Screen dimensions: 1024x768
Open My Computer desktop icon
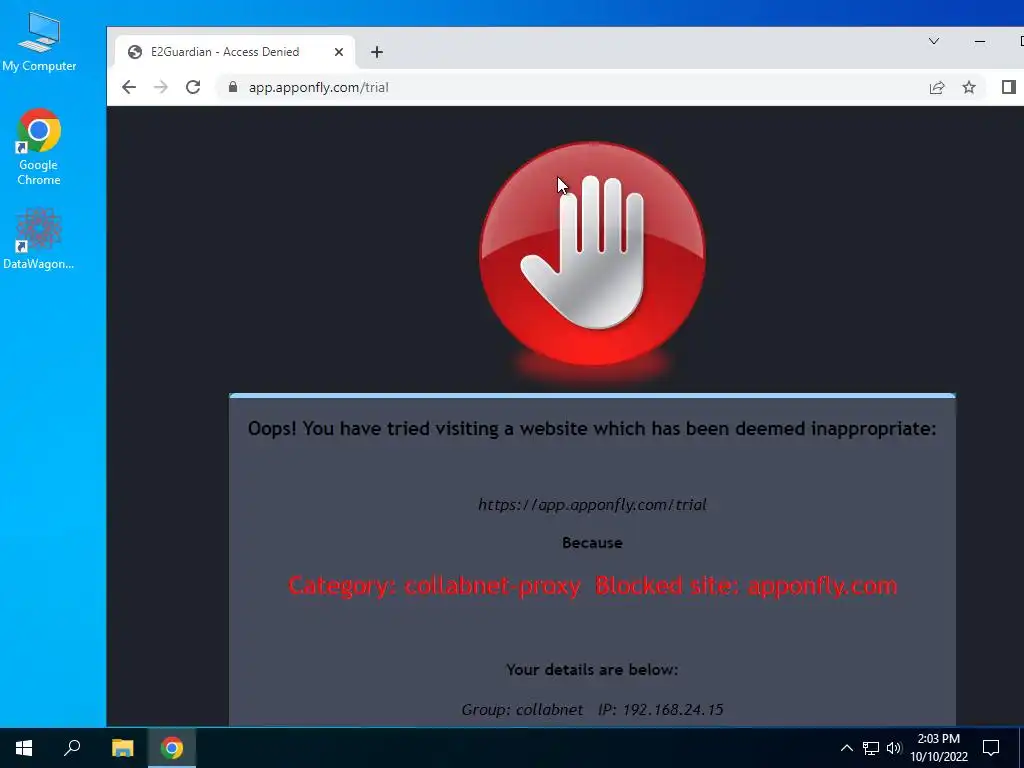click(39, 41)
